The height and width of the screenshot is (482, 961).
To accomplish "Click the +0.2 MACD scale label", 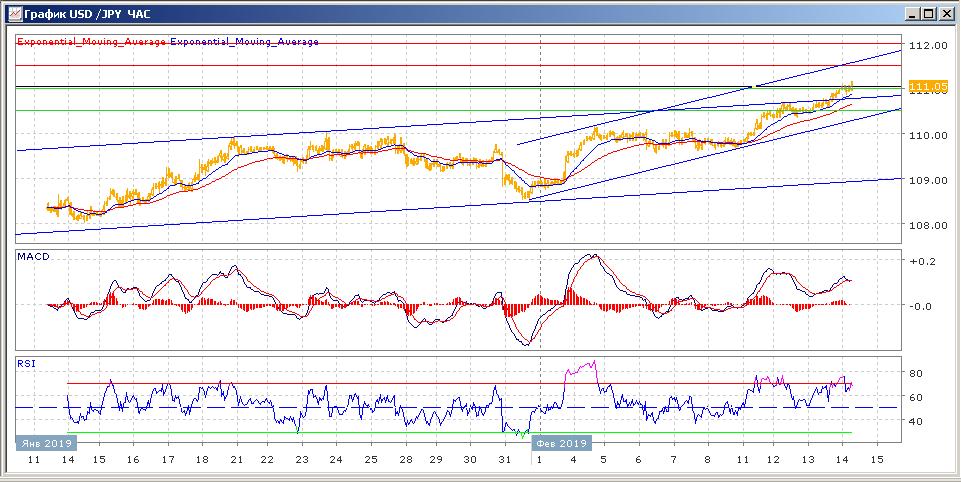I will click(920, 261).
